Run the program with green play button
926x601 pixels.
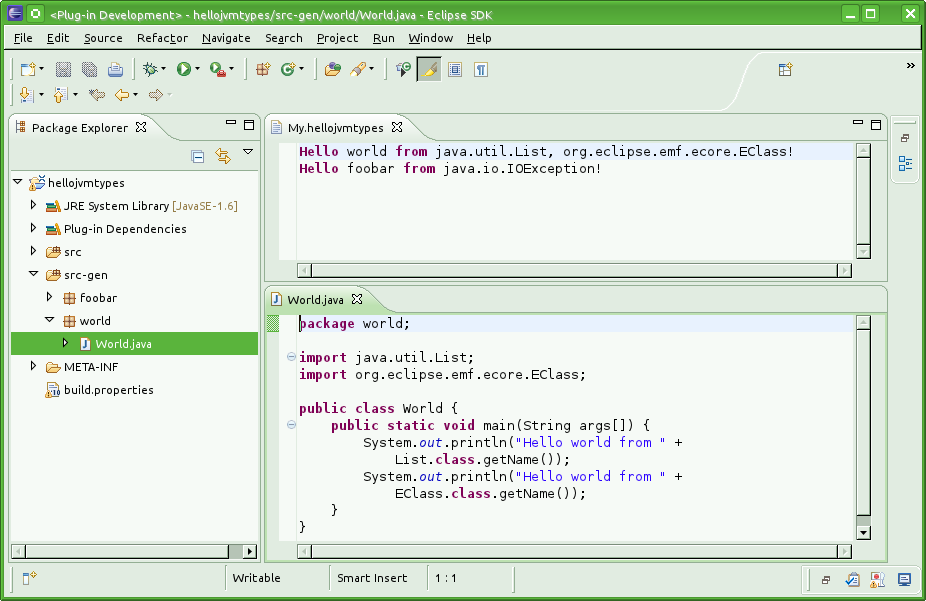point(183,69)
